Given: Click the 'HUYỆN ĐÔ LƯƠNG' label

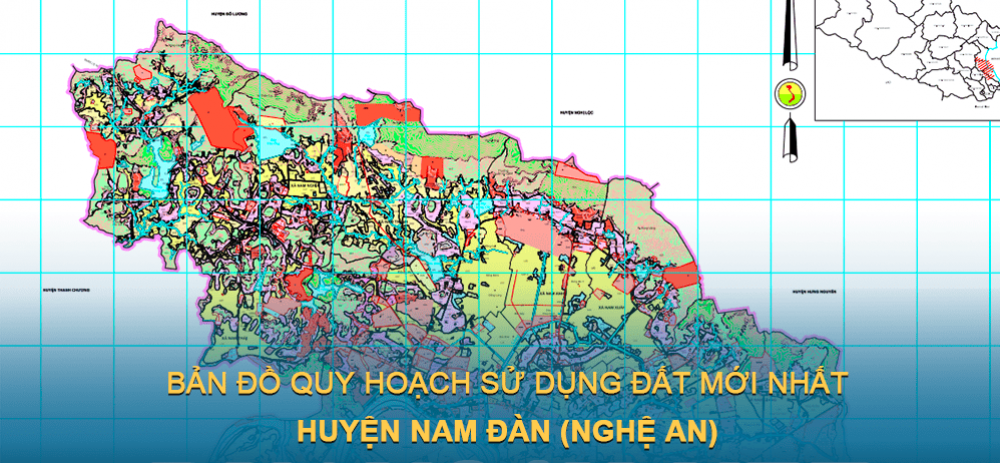Looking at the screenshot, I should [x=231, y=13].
